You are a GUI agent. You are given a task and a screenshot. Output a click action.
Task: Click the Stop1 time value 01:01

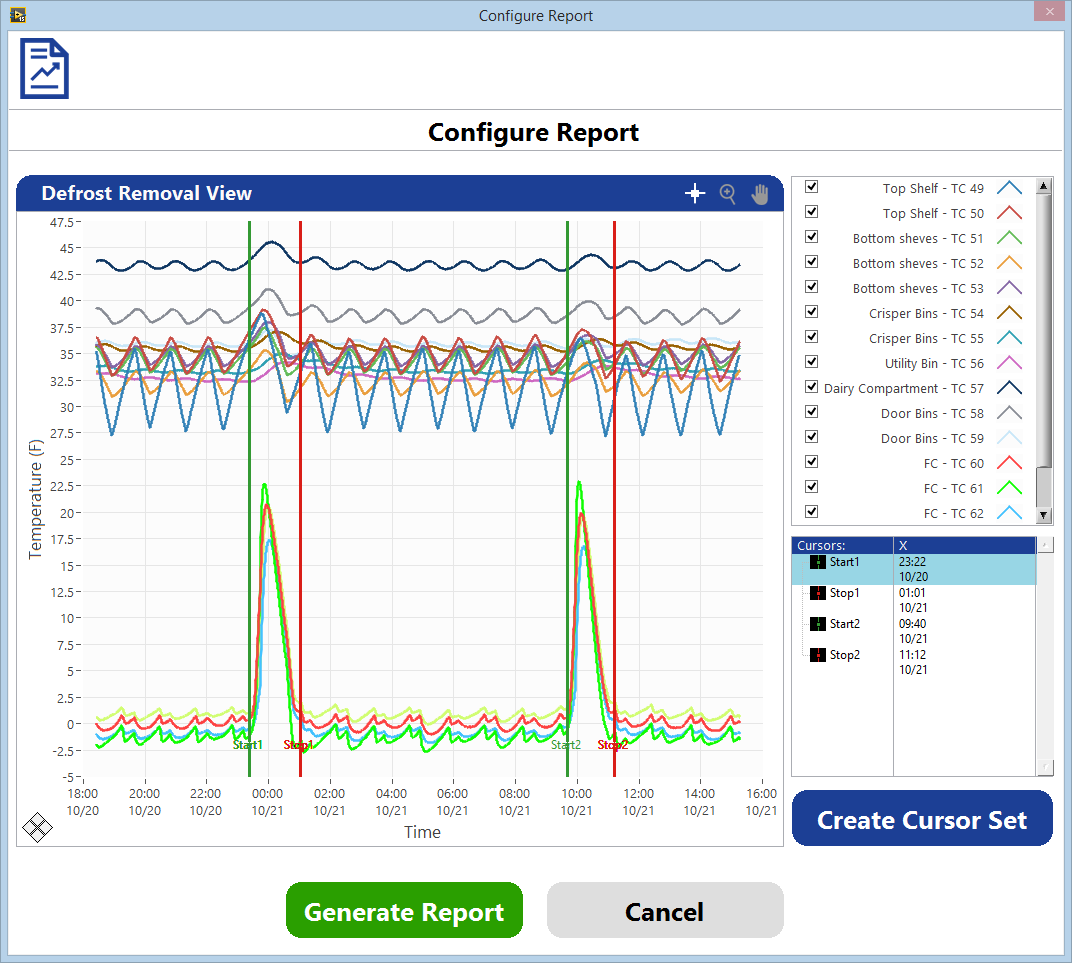(x=912, y=593)
